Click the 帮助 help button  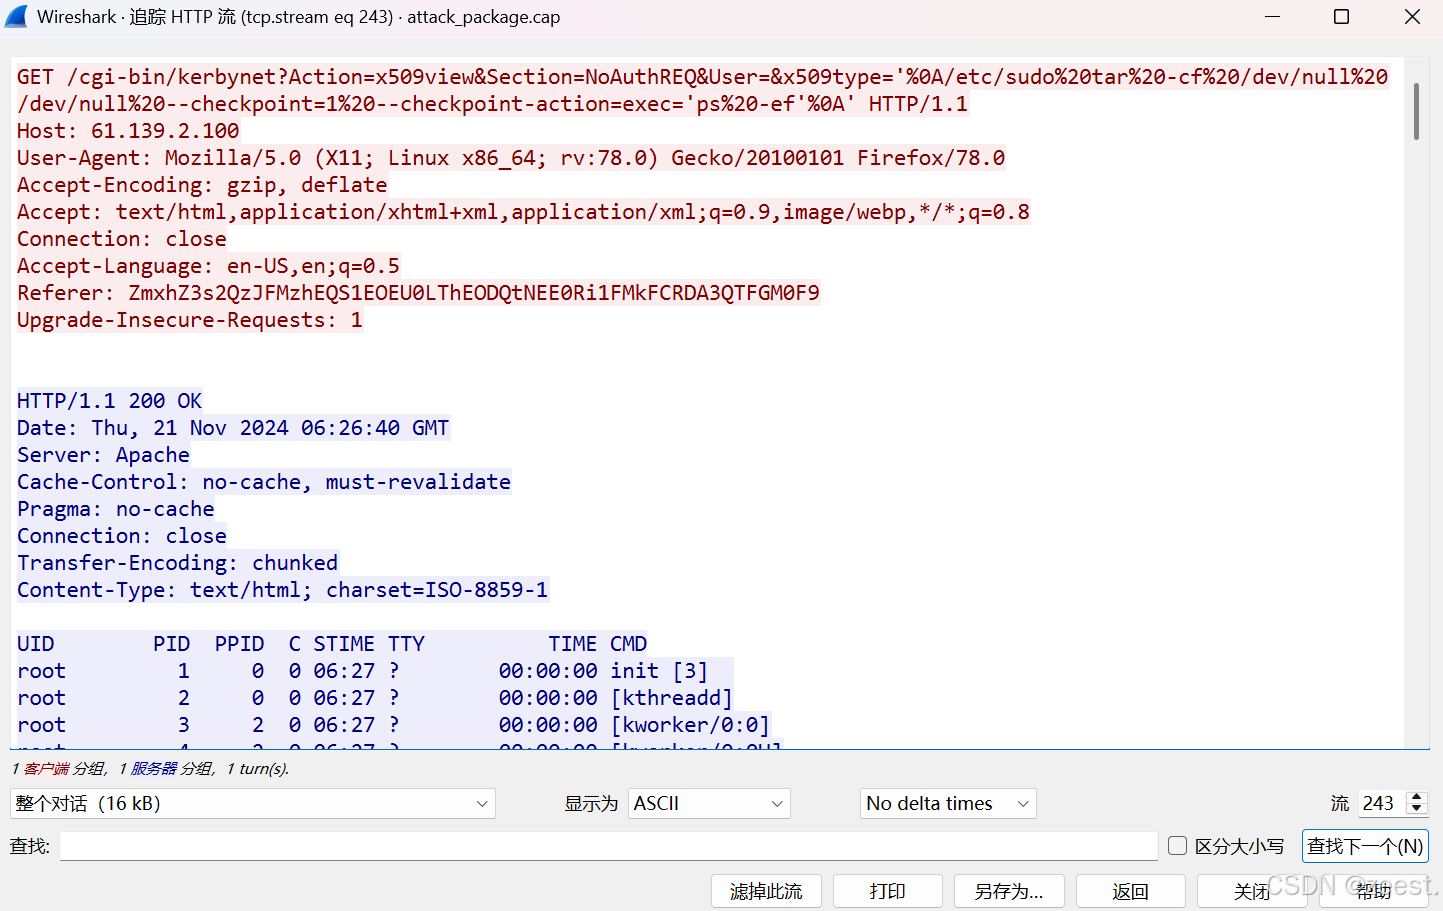pyautogui.click(x=1373, y=891)
